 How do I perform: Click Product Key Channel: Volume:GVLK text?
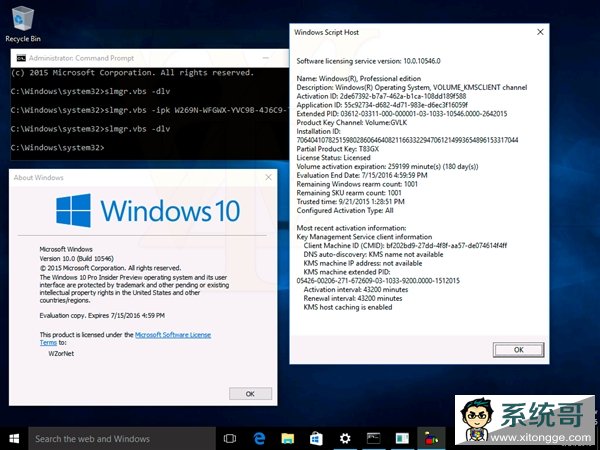(x=352, y=122)
